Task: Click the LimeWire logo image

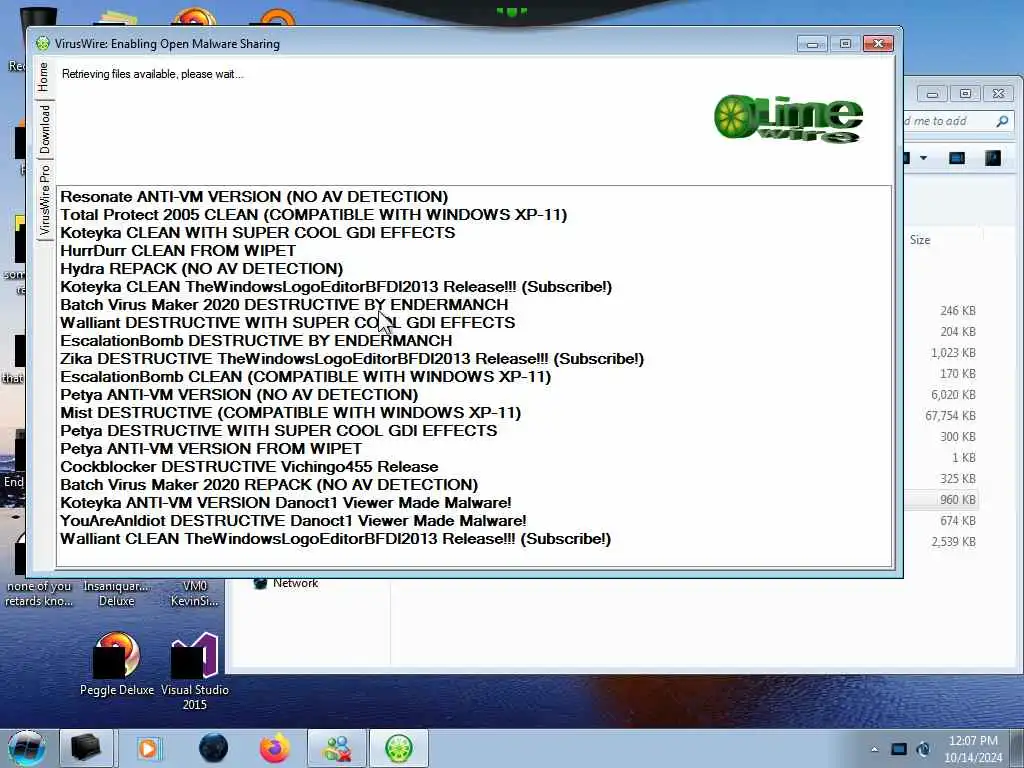Action: tap(788, 118)
